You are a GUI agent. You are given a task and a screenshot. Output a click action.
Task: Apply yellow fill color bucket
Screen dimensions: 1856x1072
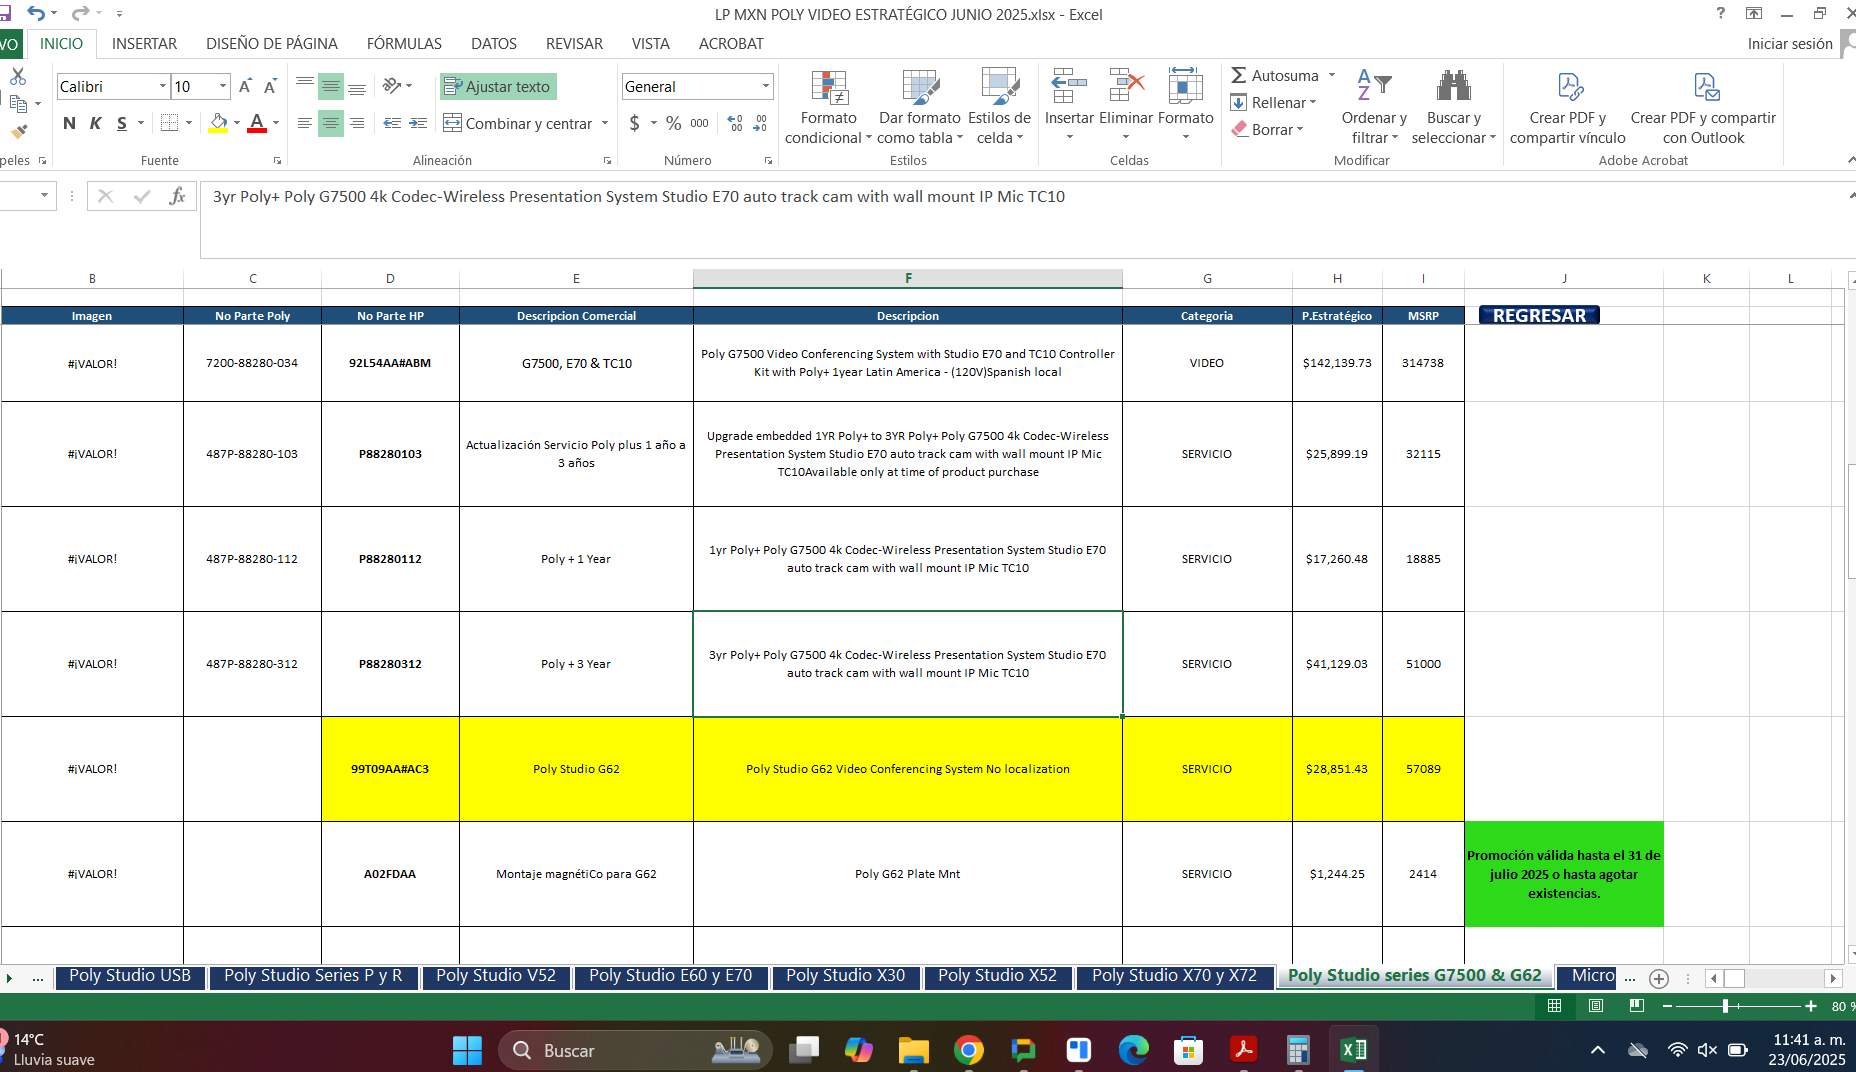[x=217, y=123]
